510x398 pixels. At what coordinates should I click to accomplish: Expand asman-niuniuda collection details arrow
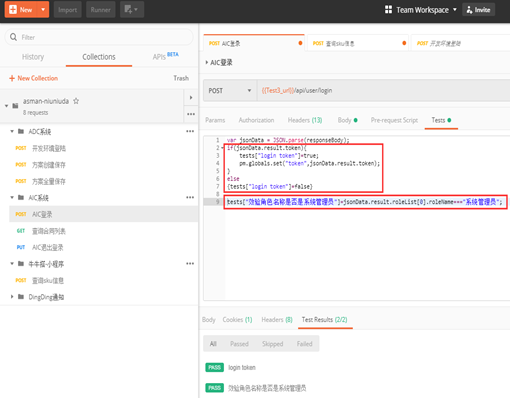coord(191,98)
